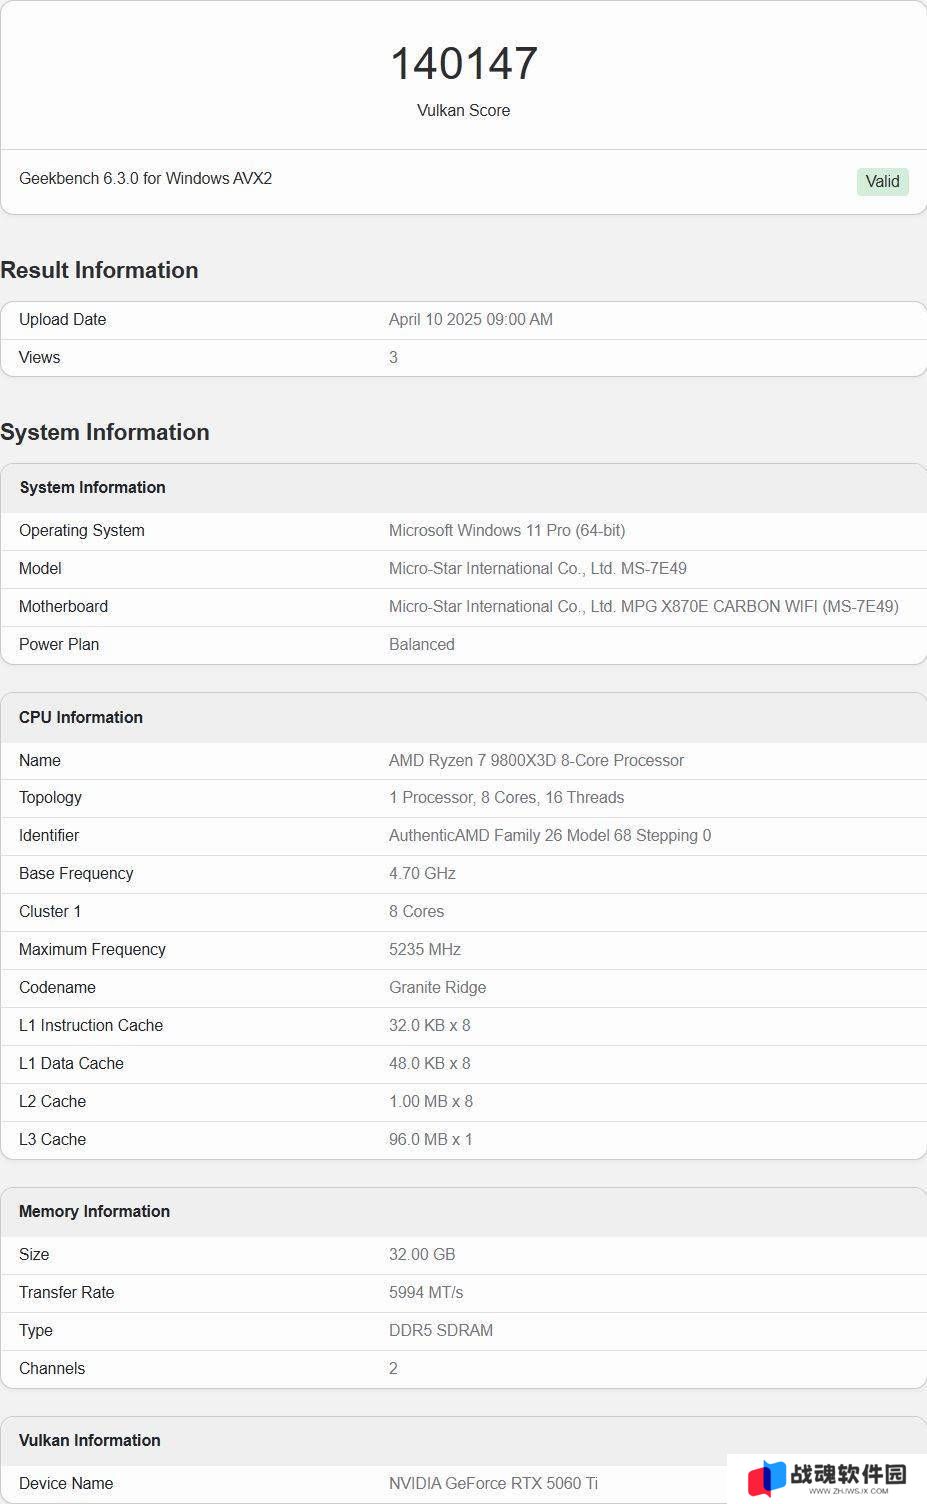Click the Views row label
This screenshot has width=927, height=1504.
pyautogui.click(x=39, y=357)
